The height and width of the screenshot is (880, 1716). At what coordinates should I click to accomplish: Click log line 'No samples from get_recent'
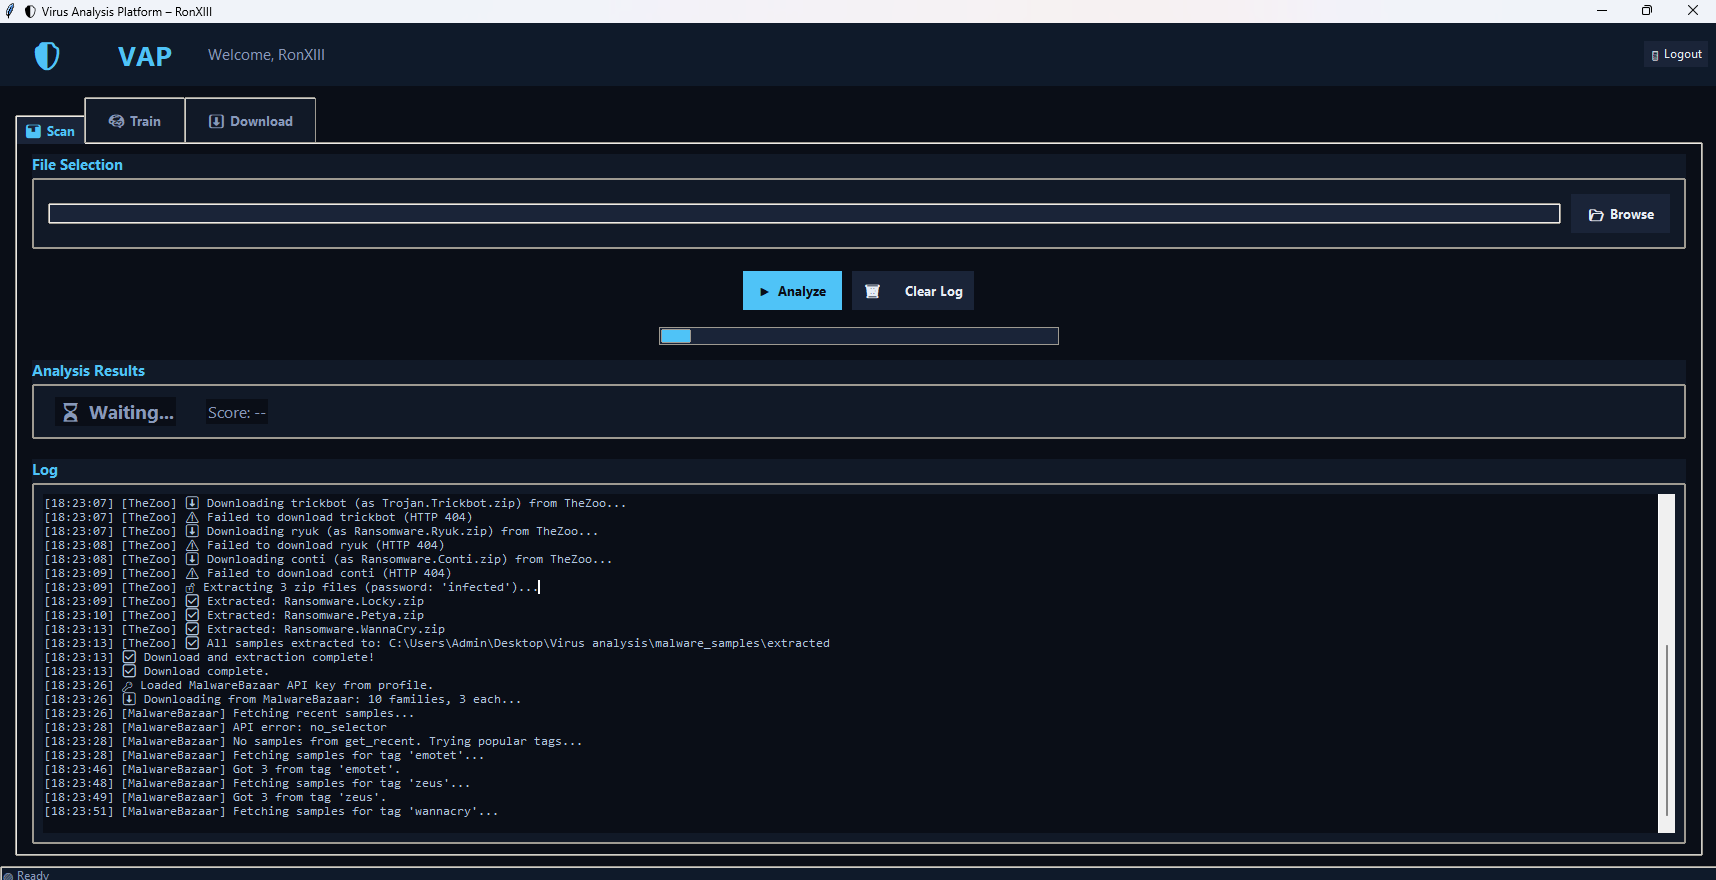click(x=313, y=741)
